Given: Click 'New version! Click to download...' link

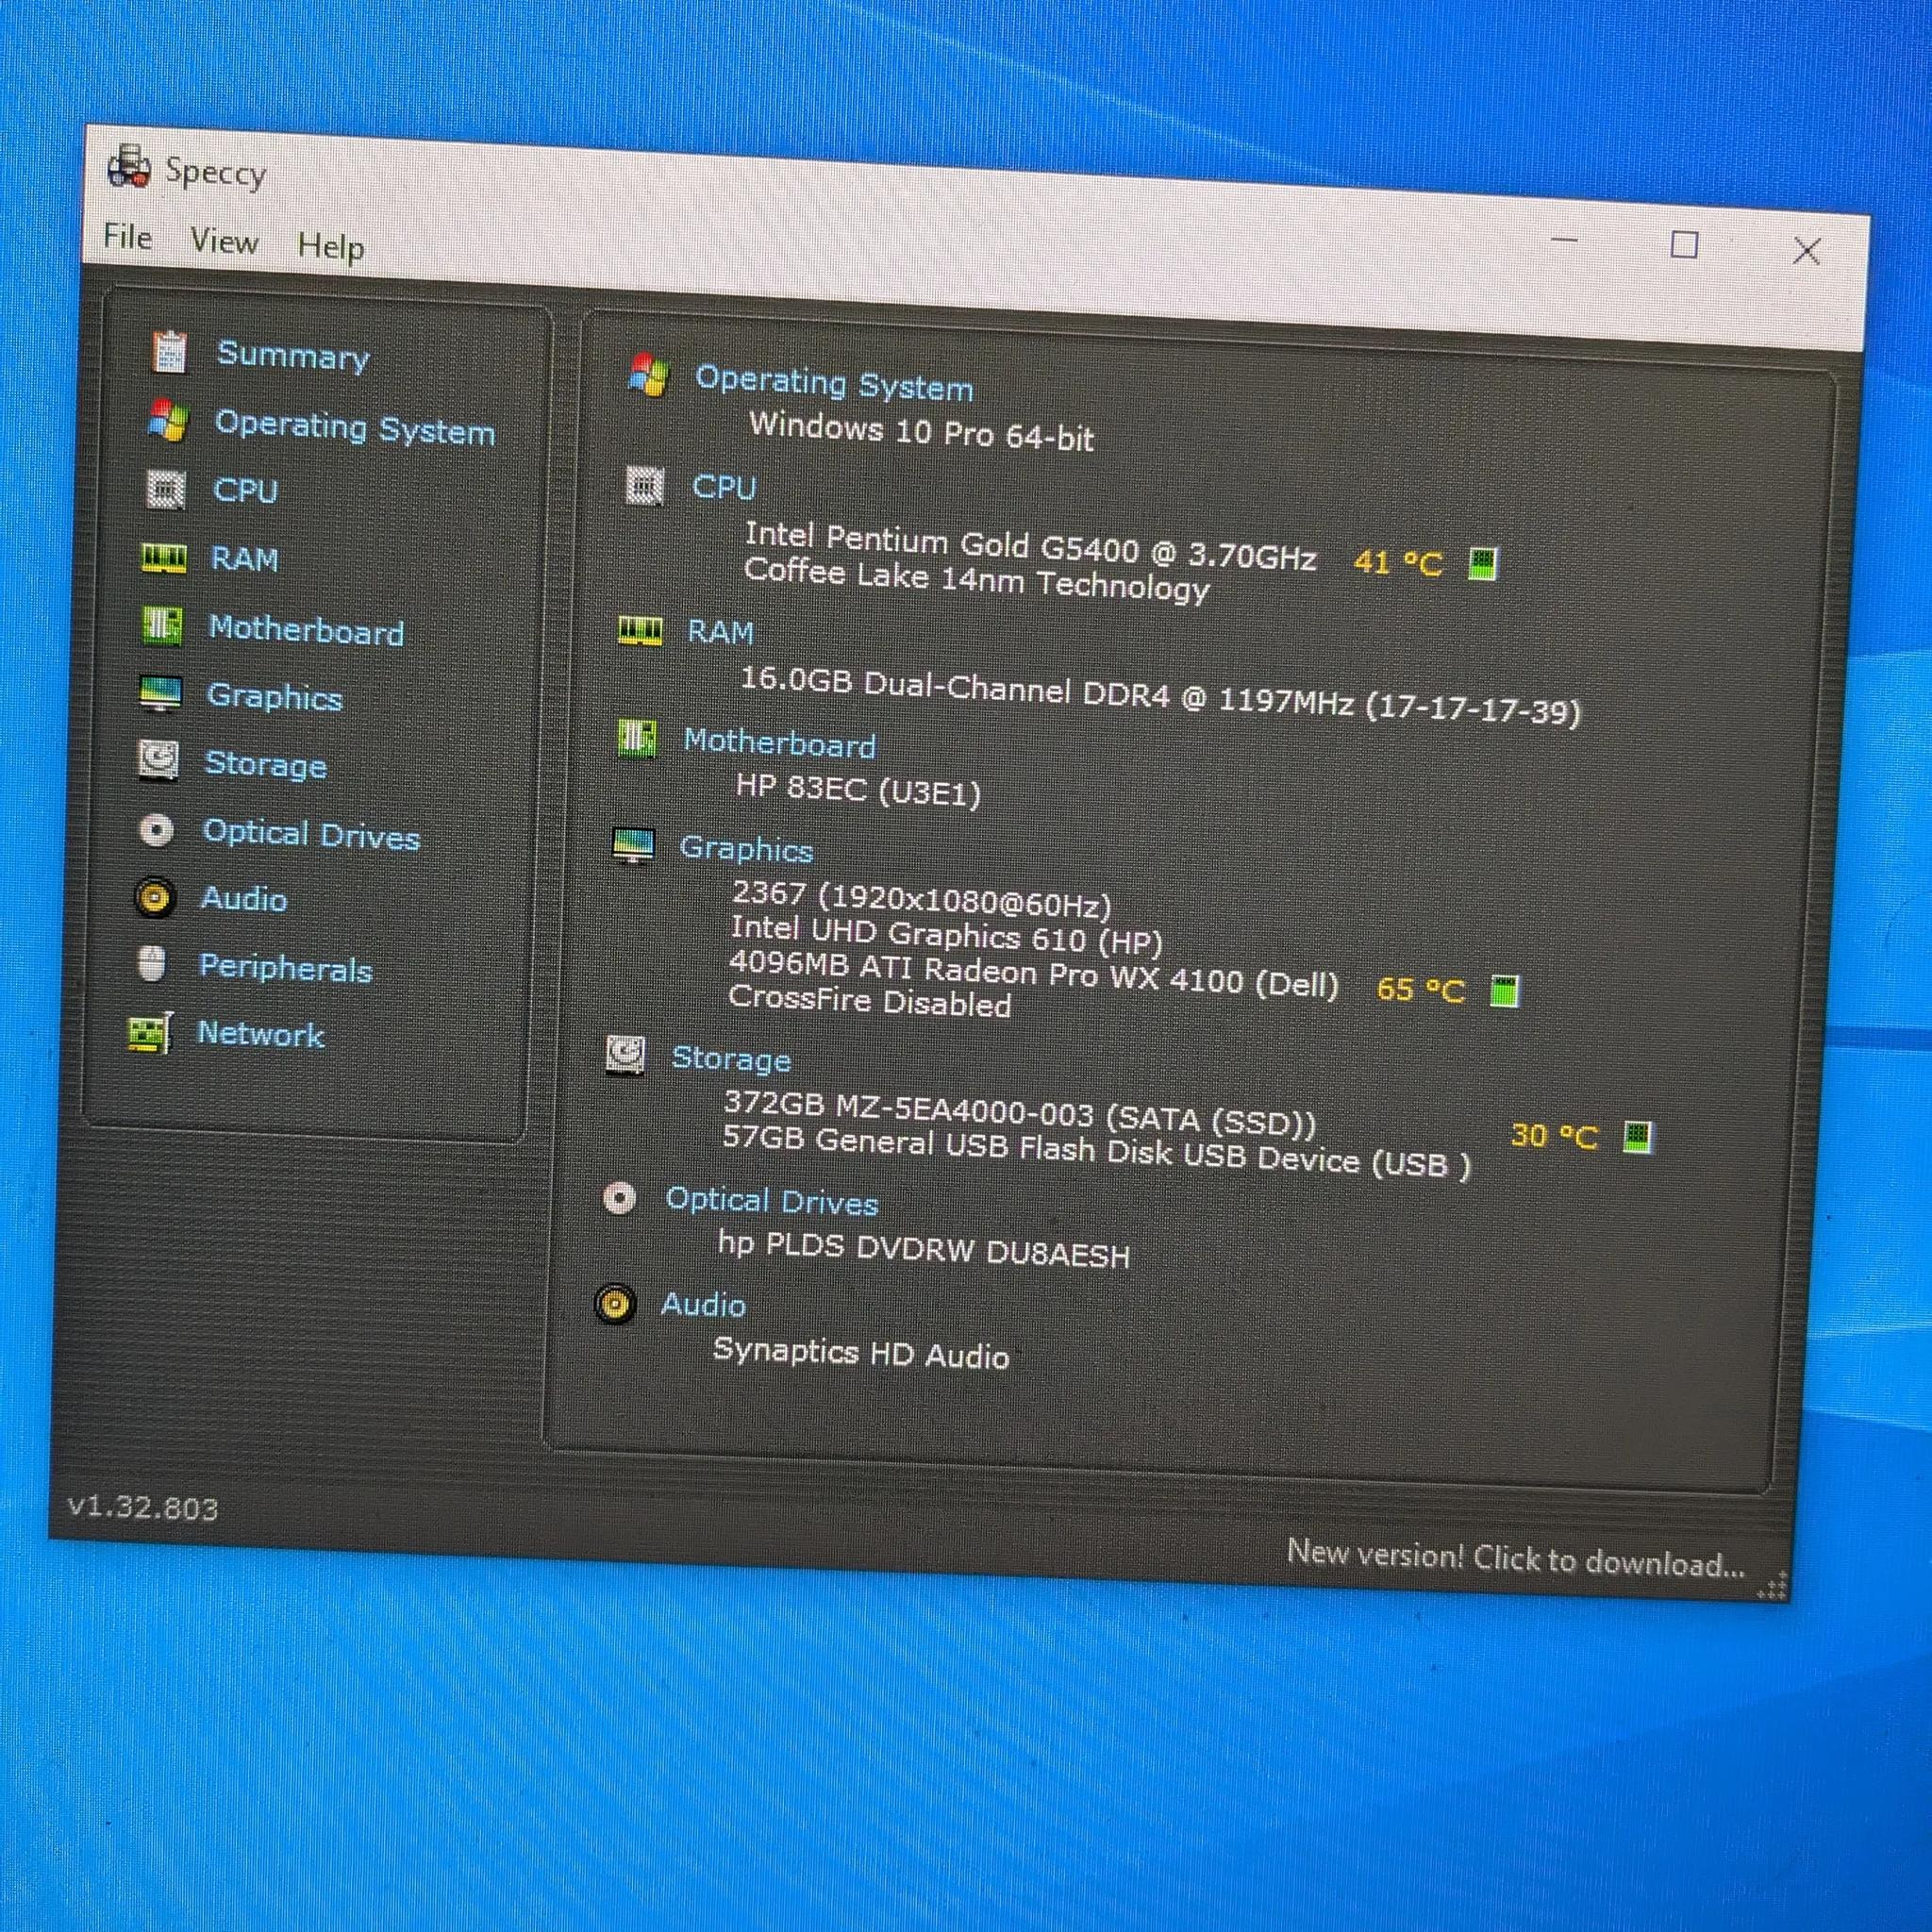Looking at the screenshot, I should pyautogui.click(x=1515, y=1559).
